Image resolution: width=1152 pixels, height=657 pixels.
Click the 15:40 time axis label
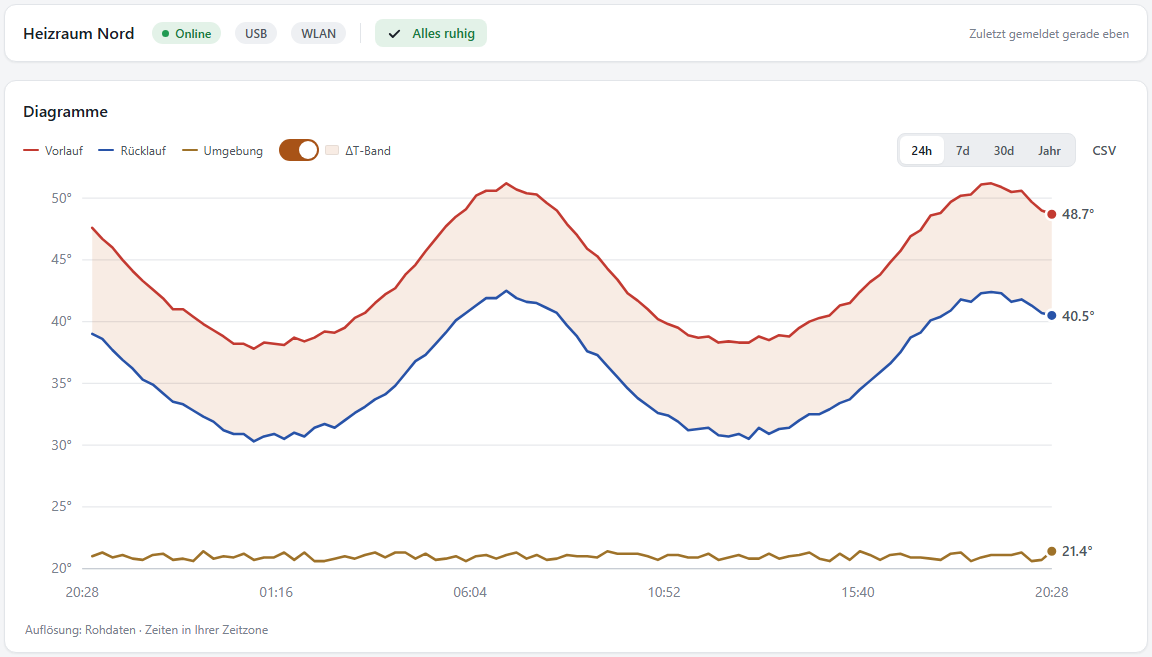click(857, 592)
